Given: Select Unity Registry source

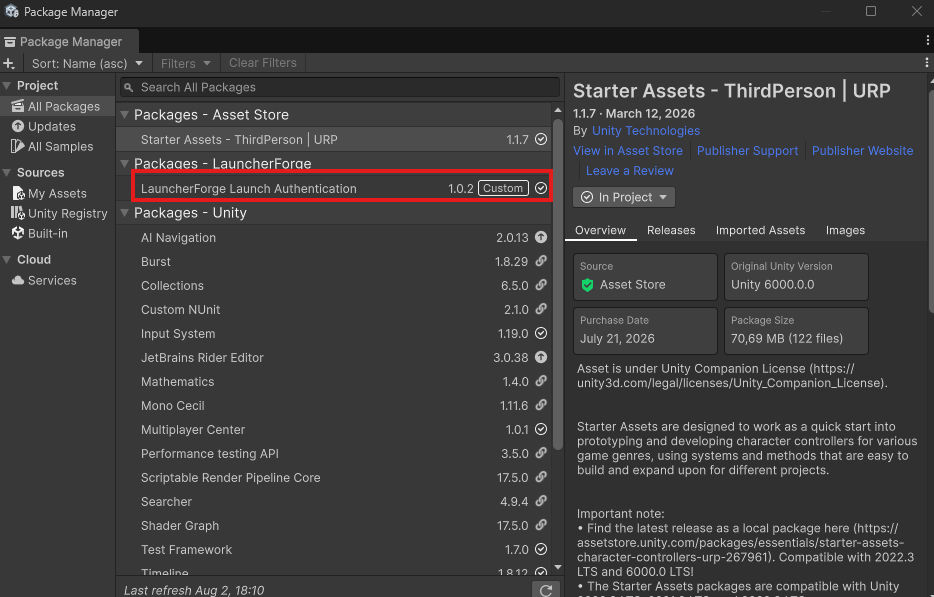Looking at the screenshot, I should point(57,213).
